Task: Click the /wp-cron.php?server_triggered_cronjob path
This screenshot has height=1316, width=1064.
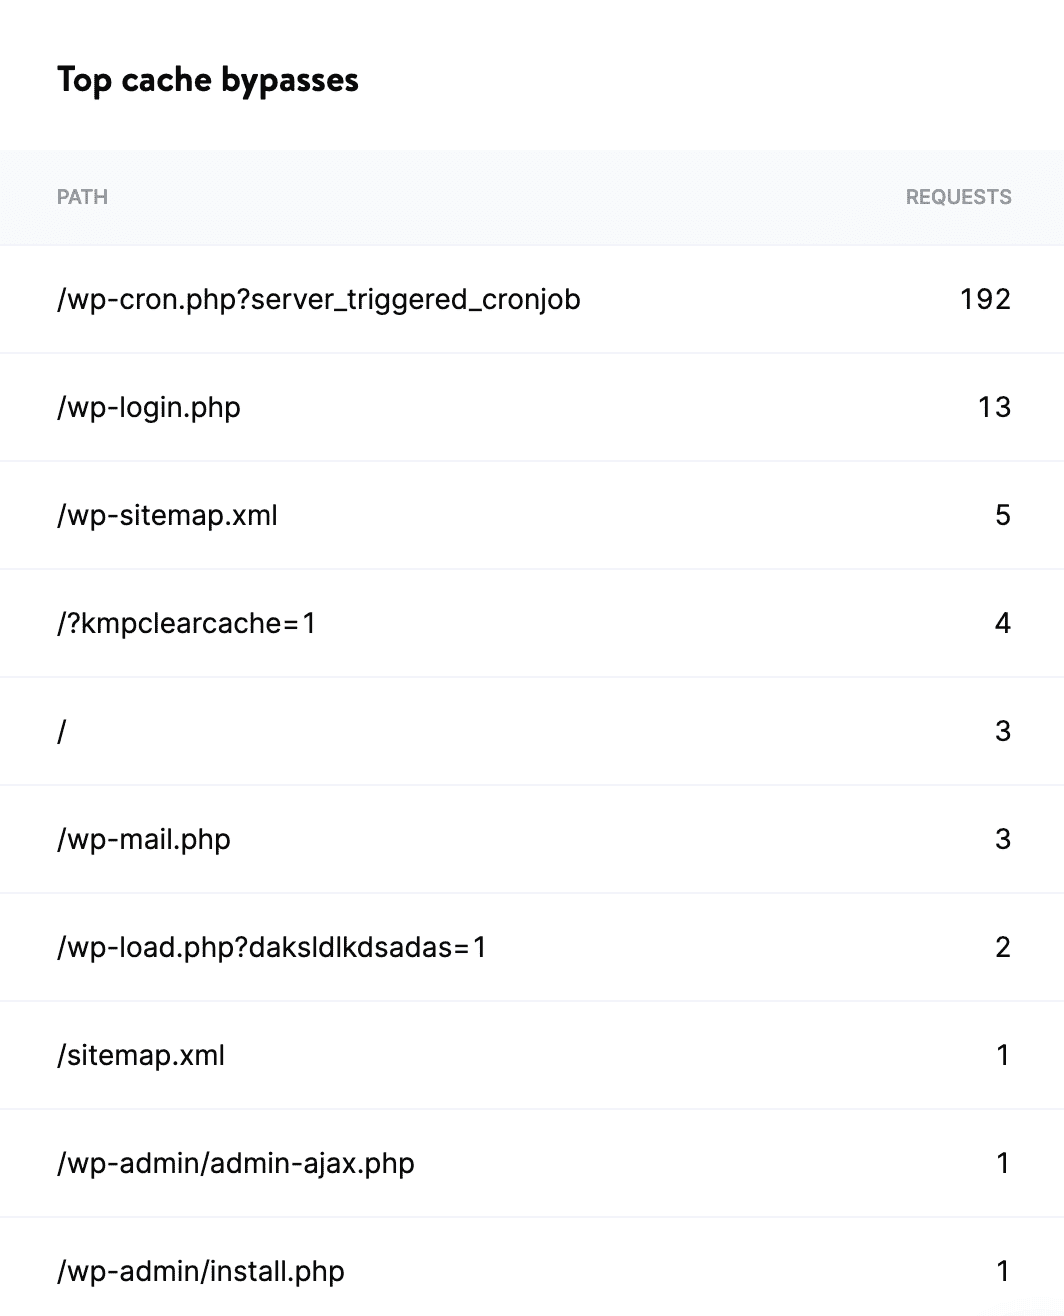Action: 320,299
